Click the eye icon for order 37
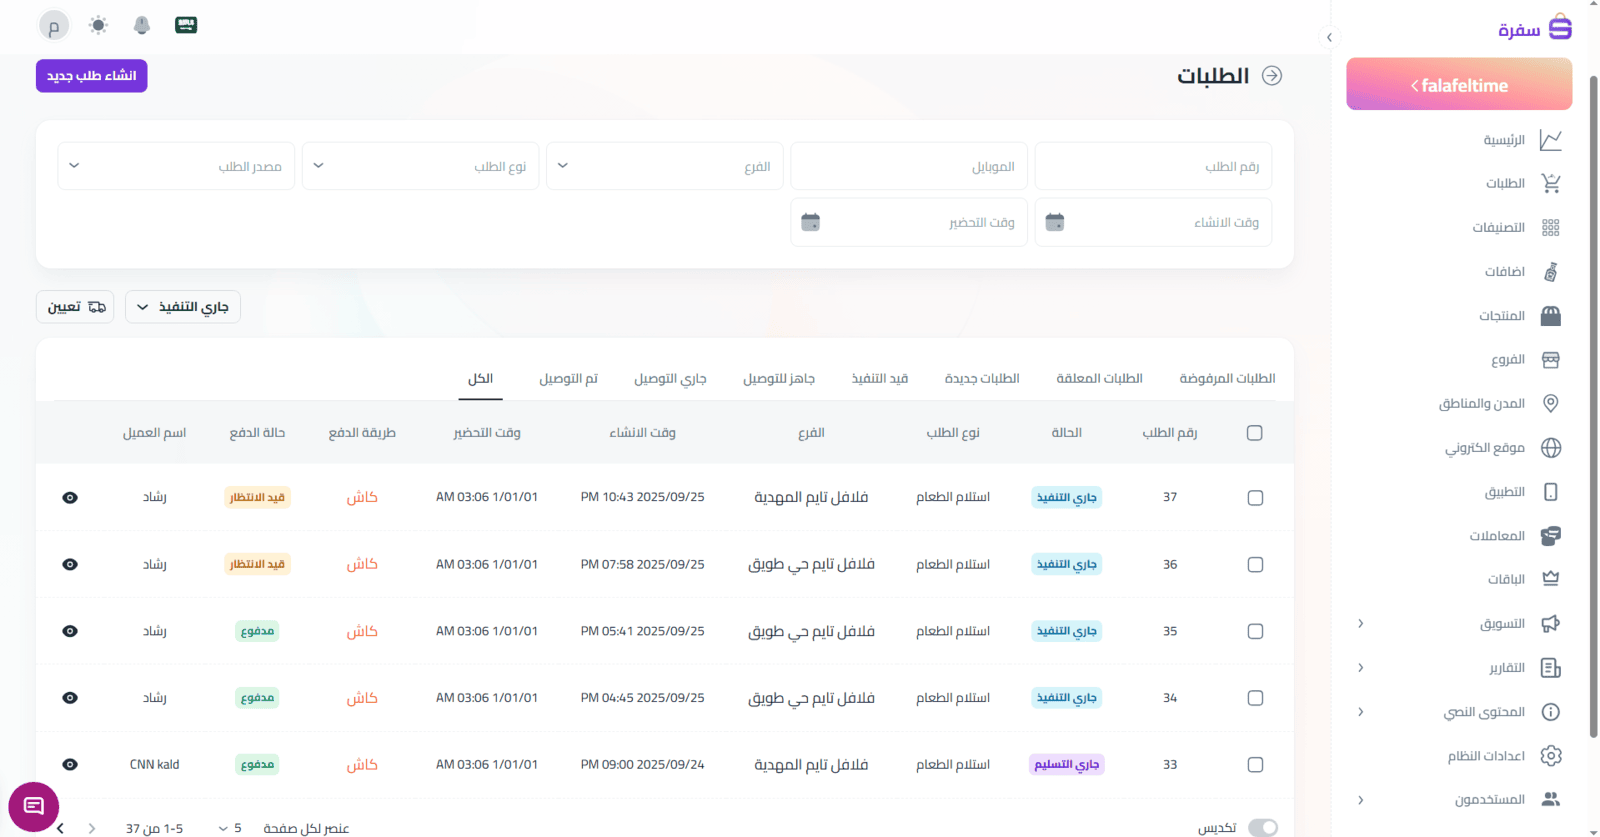Image resolution: width=1600 pixels, height=837 pixels. click(70, 498)
